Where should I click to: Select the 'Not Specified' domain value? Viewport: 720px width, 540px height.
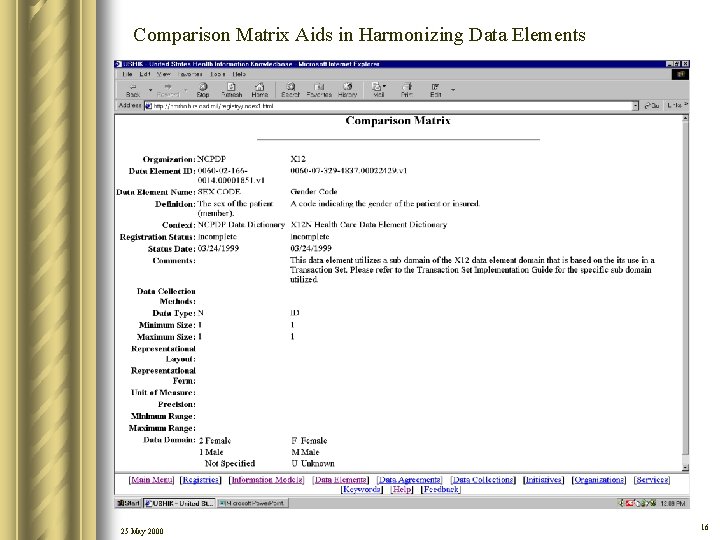point(230,464)
